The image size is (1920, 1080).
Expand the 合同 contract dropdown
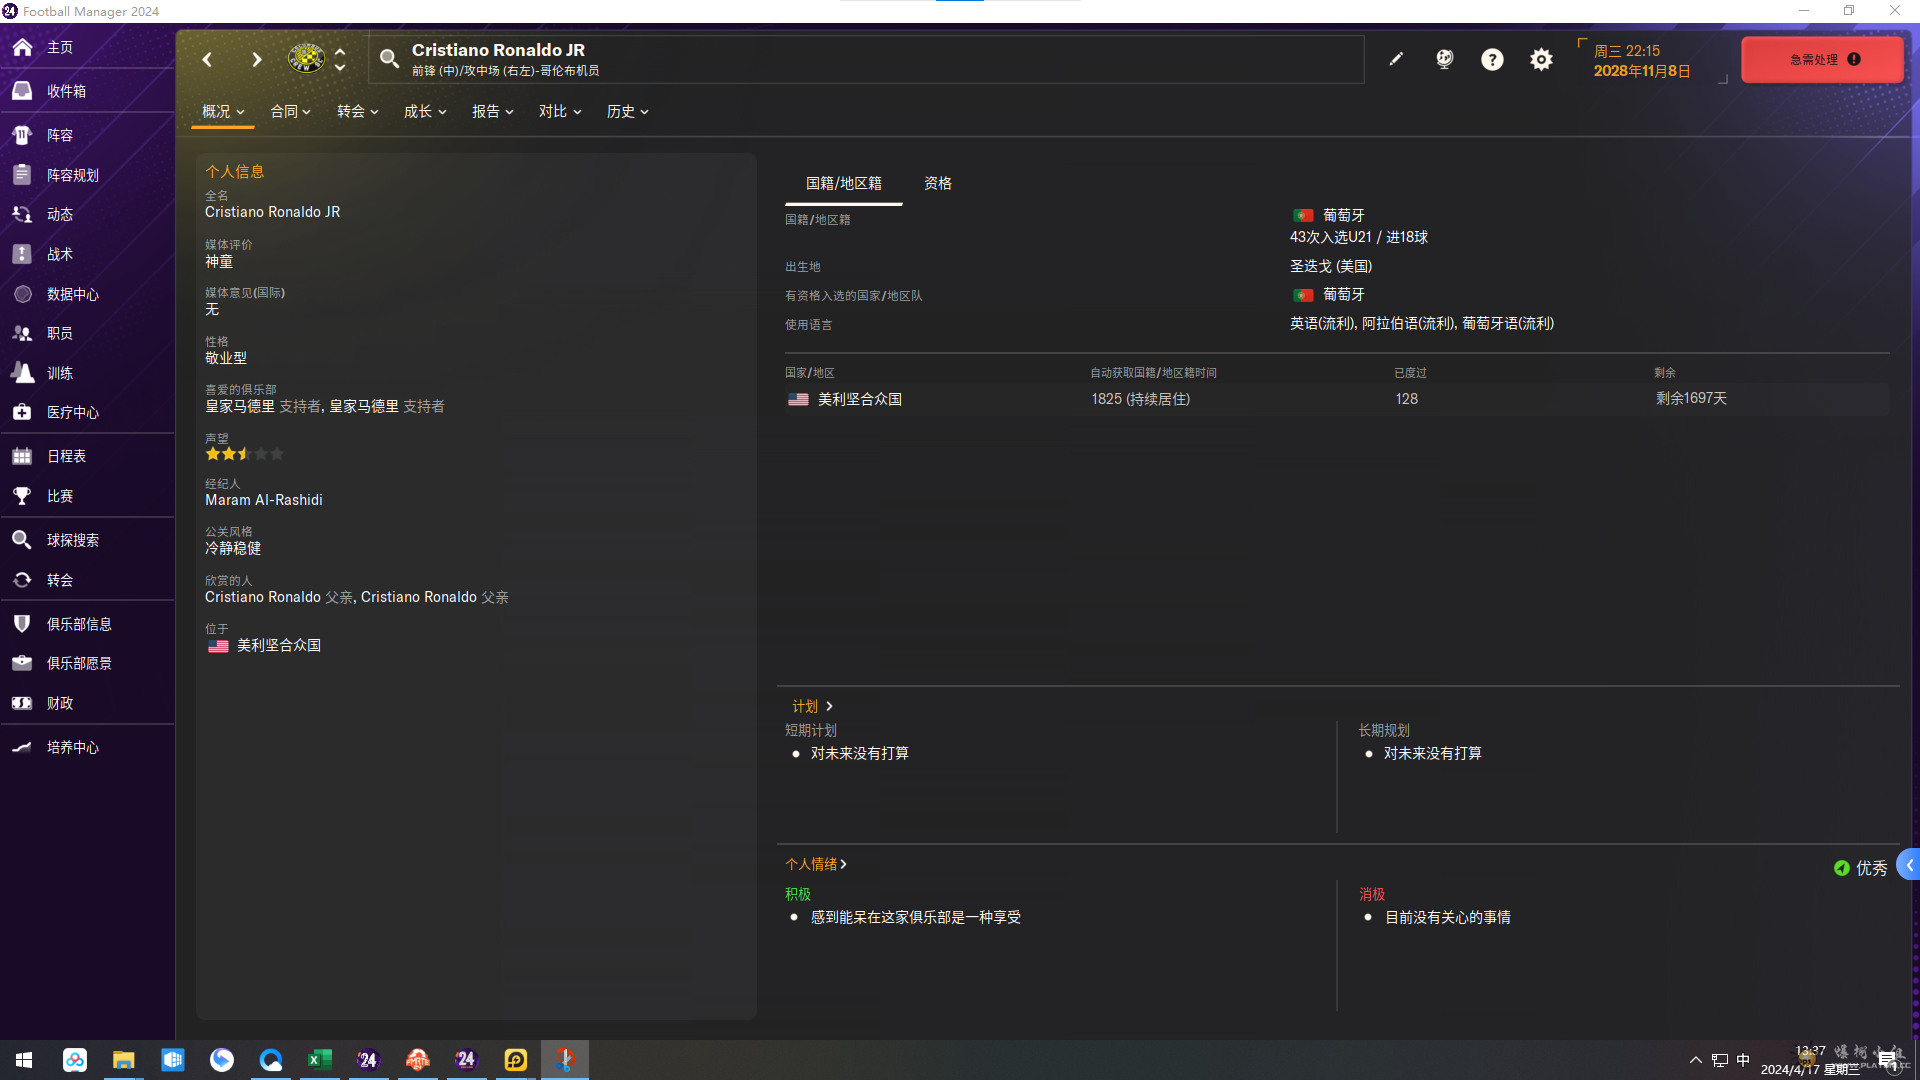pyautogui.click(x=290, y=111)
